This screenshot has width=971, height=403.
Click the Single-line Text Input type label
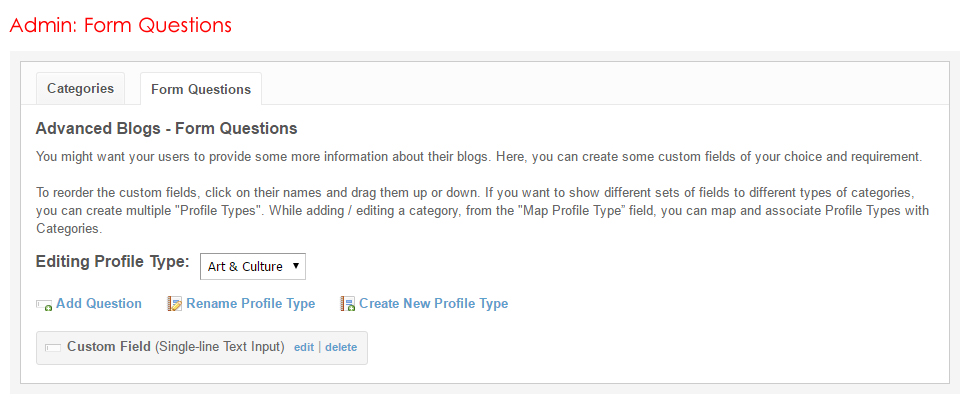click(220, 346)
